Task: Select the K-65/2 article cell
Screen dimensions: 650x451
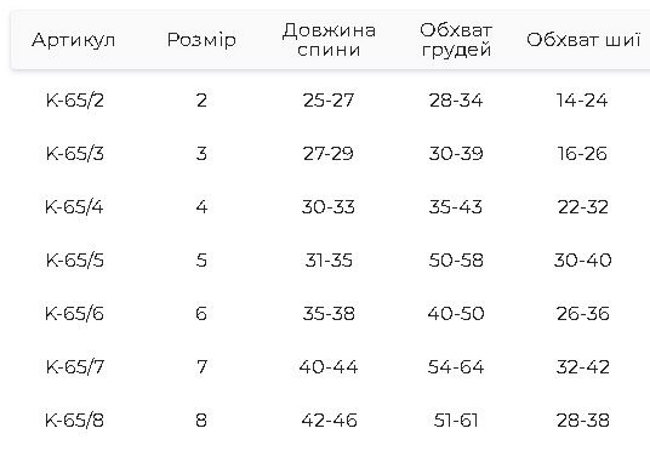Action: pos(74,101)
